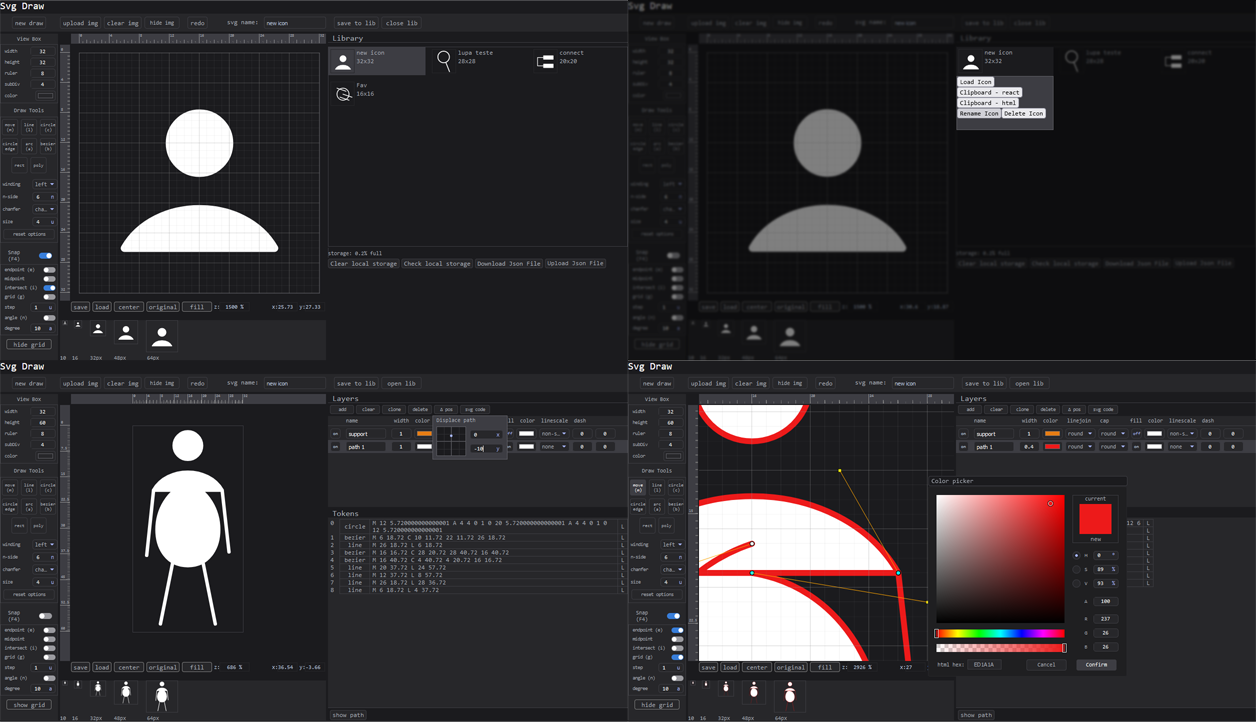Choose "Clipboard - html" from the context menu
This screenshot has width=1256, height=722.
(x=988, y=103)
